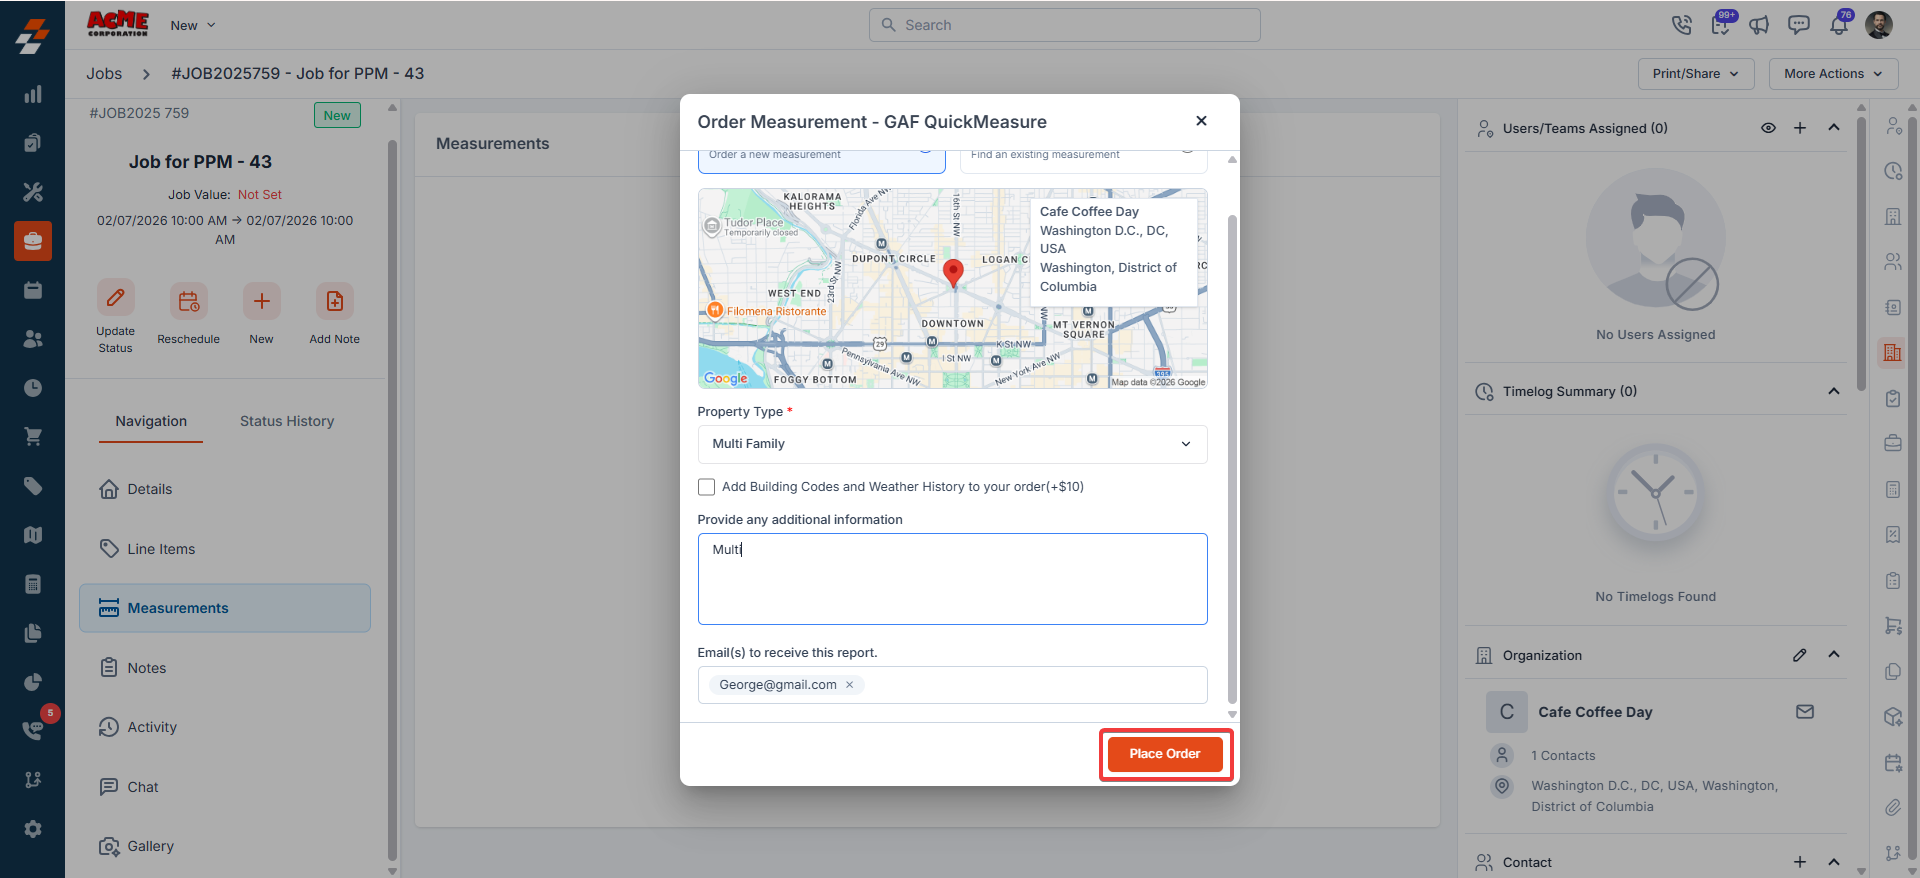Add a user via Users/Teams plus icon
The height and width of the screenshot is (878, 1920).
(1800, 128)
